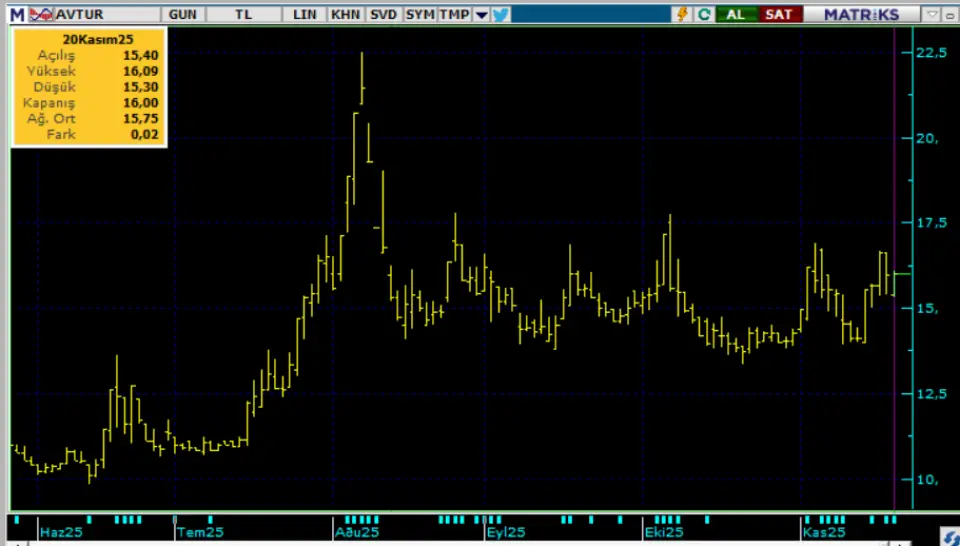Open the dropdown arrow next to TMP
The image size is (960, 546).
tap(481, 14)
